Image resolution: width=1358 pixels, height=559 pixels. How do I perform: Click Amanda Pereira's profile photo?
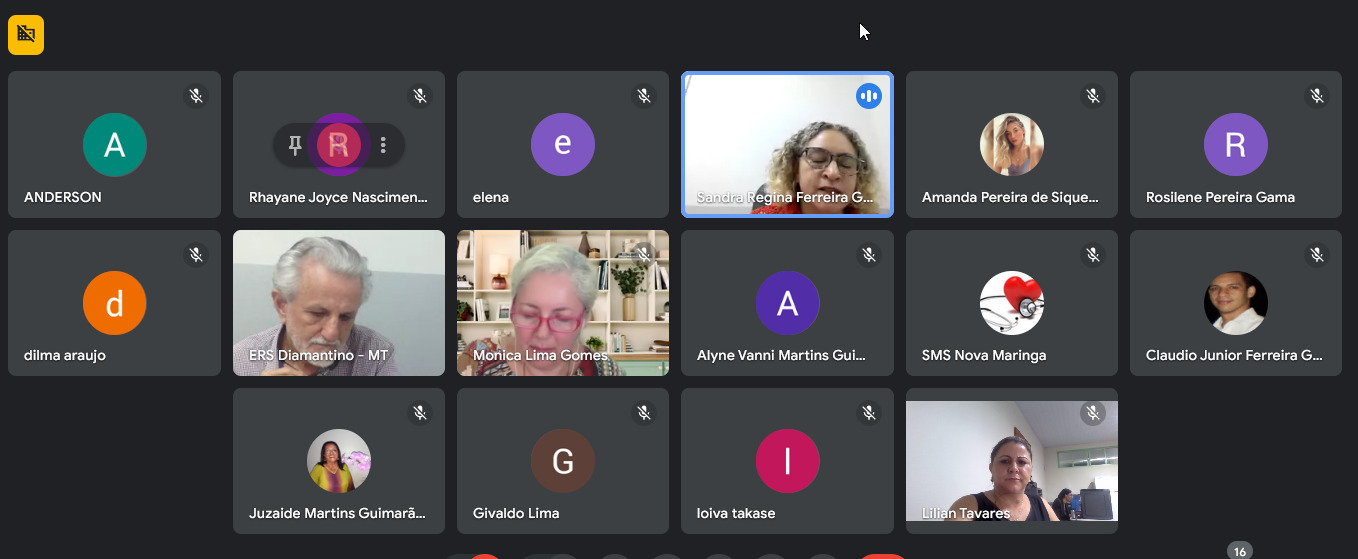click(x=1012, y=145)
